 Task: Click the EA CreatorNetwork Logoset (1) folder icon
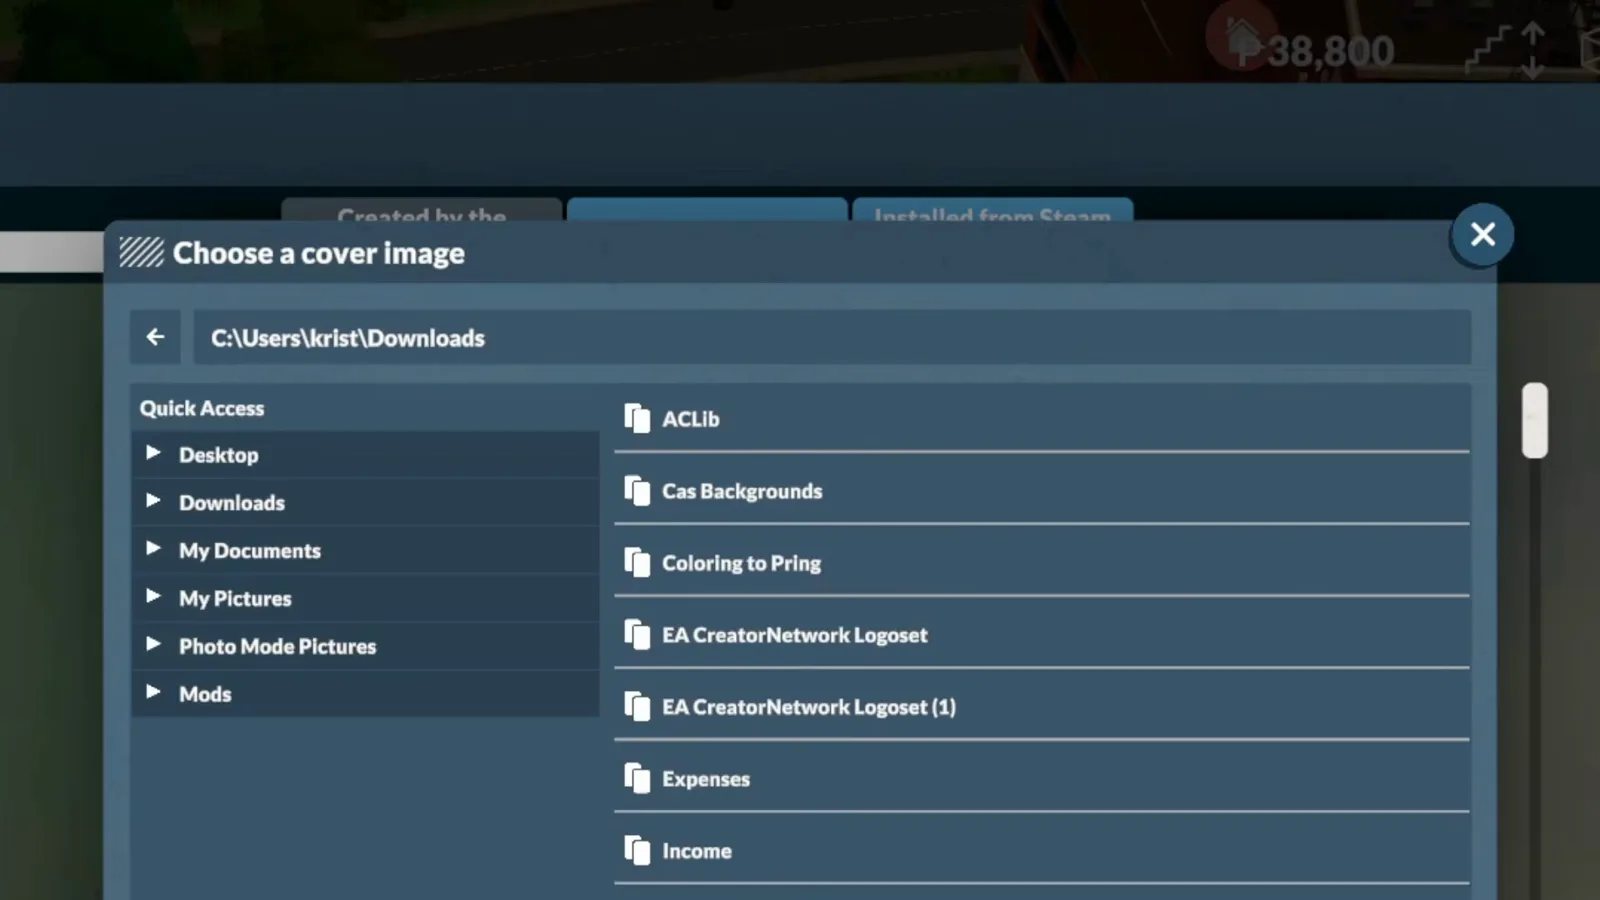click(637, 706)
